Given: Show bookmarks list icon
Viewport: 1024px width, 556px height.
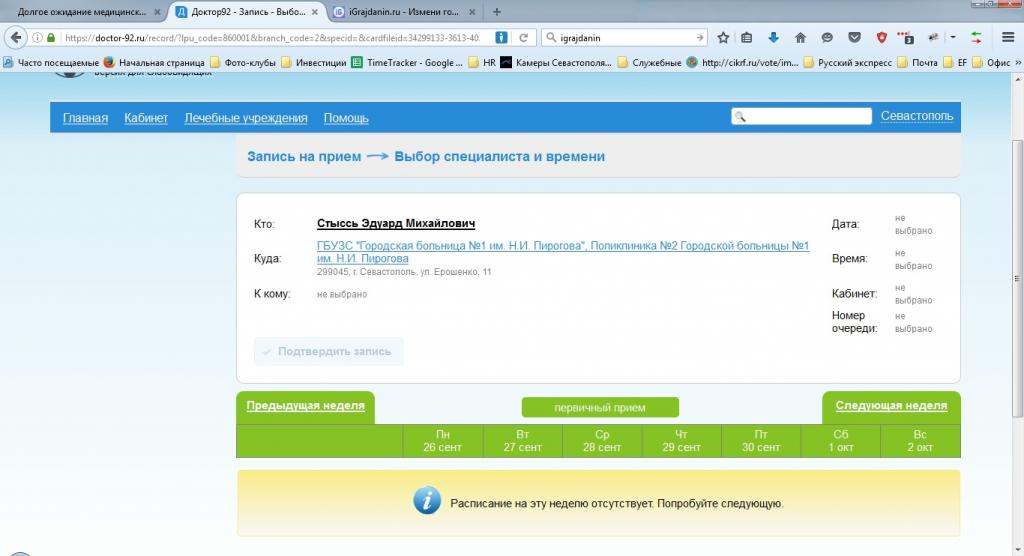Looking at the screenshot, I should pos(746,38).
